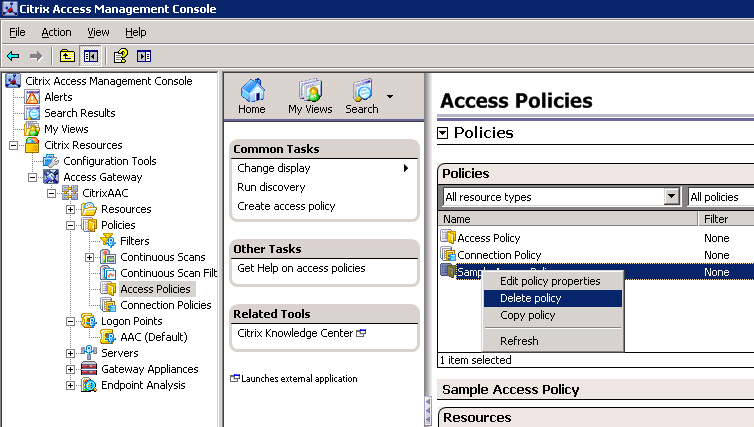Sort list by the Name column header

click(567, 219)
